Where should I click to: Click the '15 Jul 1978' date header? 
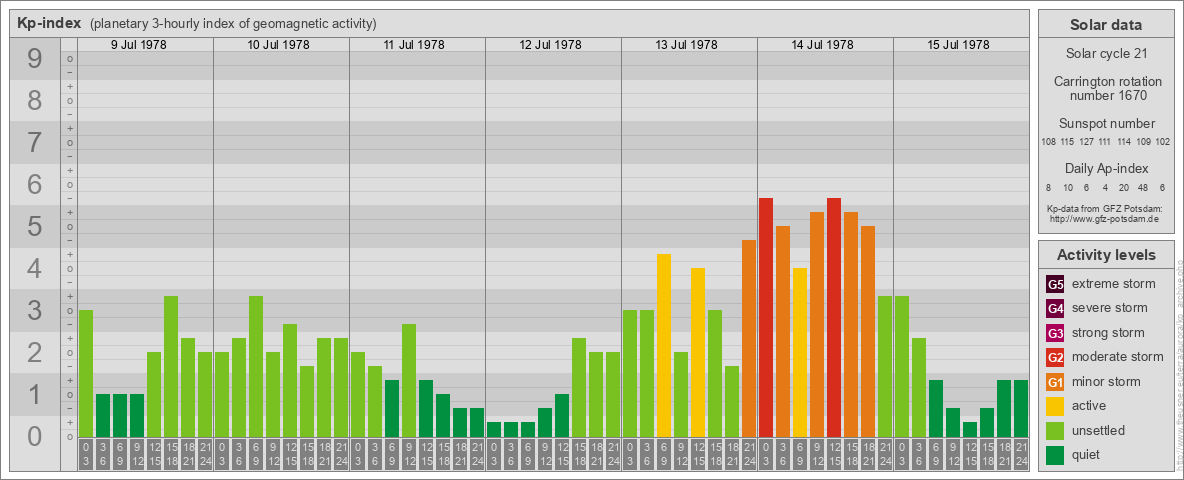click(x=958, y=45)
